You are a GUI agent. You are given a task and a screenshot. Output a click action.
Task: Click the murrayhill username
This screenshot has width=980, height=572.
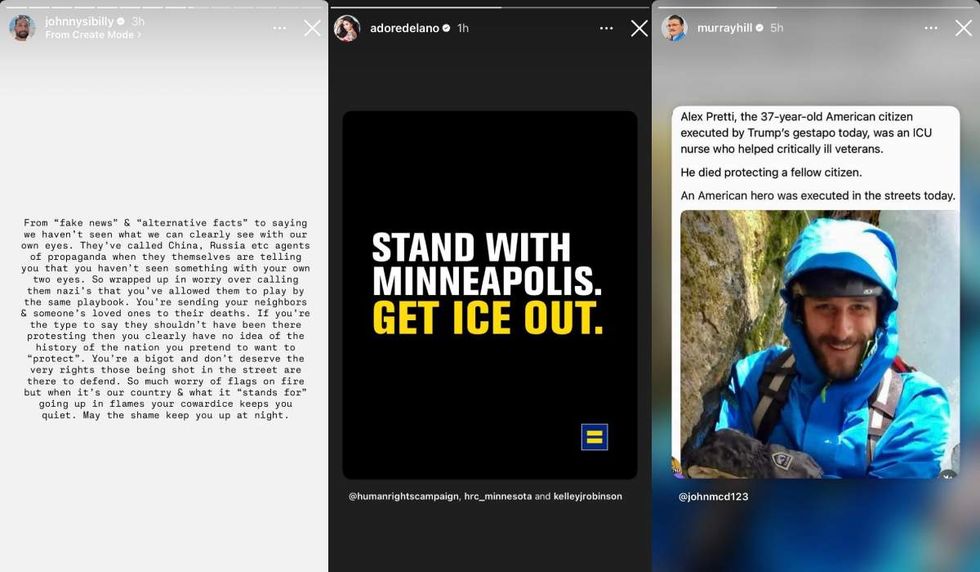coord(724,28)
